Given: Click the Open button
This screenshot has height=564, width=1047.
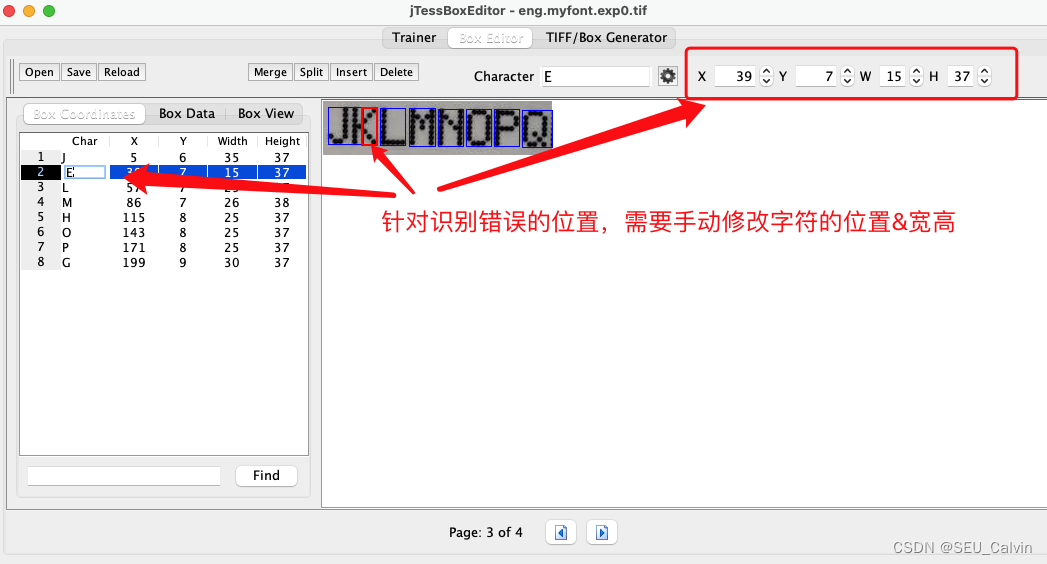Looking at the screenshot, I should pyautogui.click(x=39, y=72).
